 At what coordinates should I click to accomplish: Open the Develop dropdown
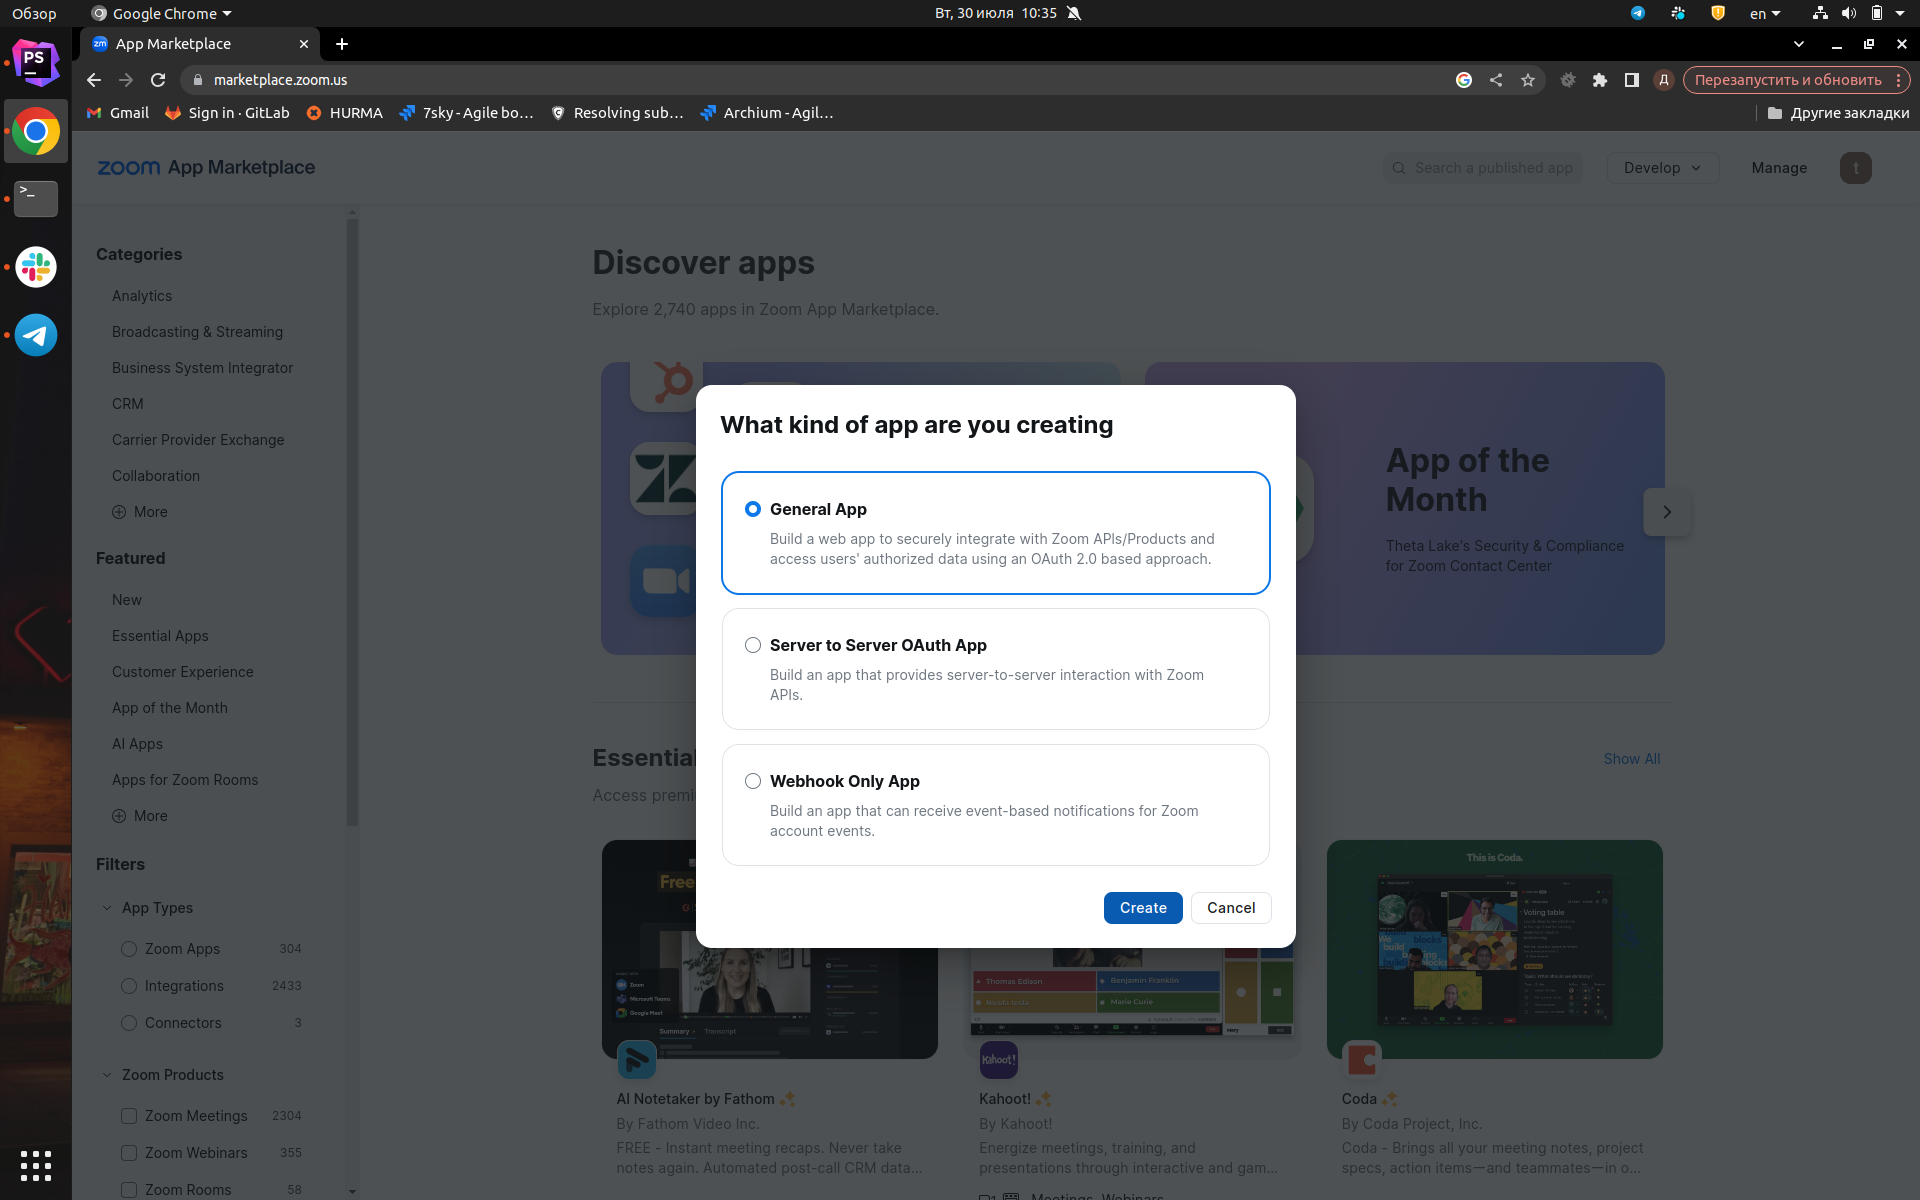(x=1662, y=168)
